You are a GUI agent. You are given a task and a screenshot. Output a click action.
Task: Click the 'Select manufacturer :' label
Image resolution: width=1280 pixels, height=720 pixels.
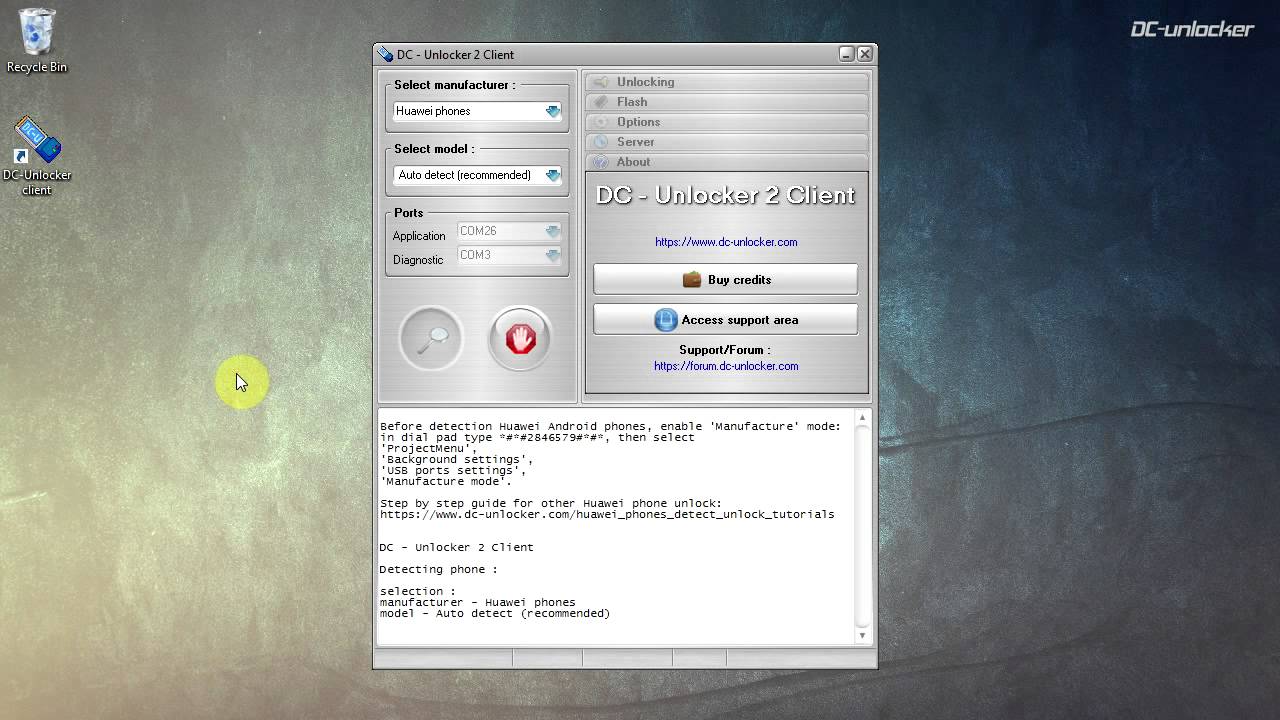(x=455, y=85)
